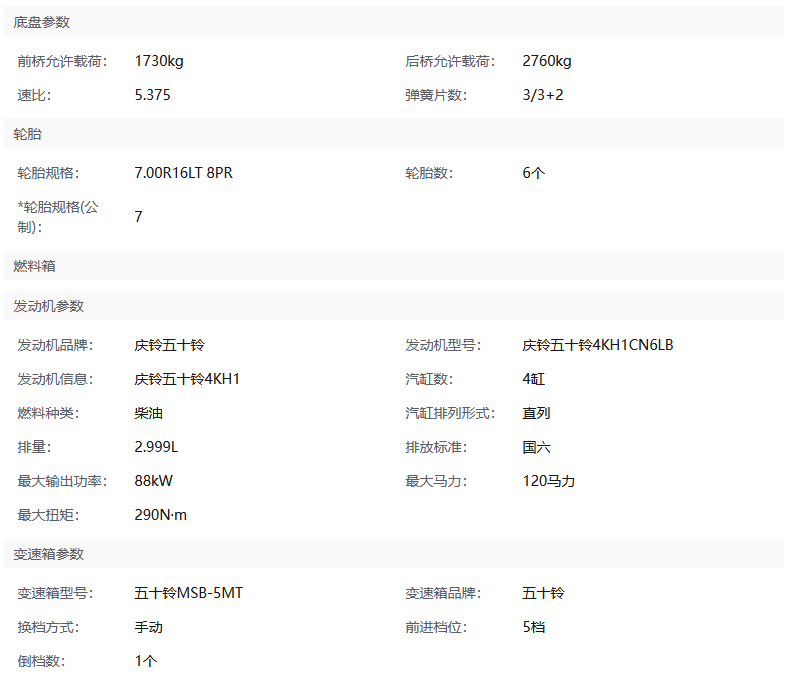
Task: Select the front axle load value 1730kg
Action: coord(159,61)
